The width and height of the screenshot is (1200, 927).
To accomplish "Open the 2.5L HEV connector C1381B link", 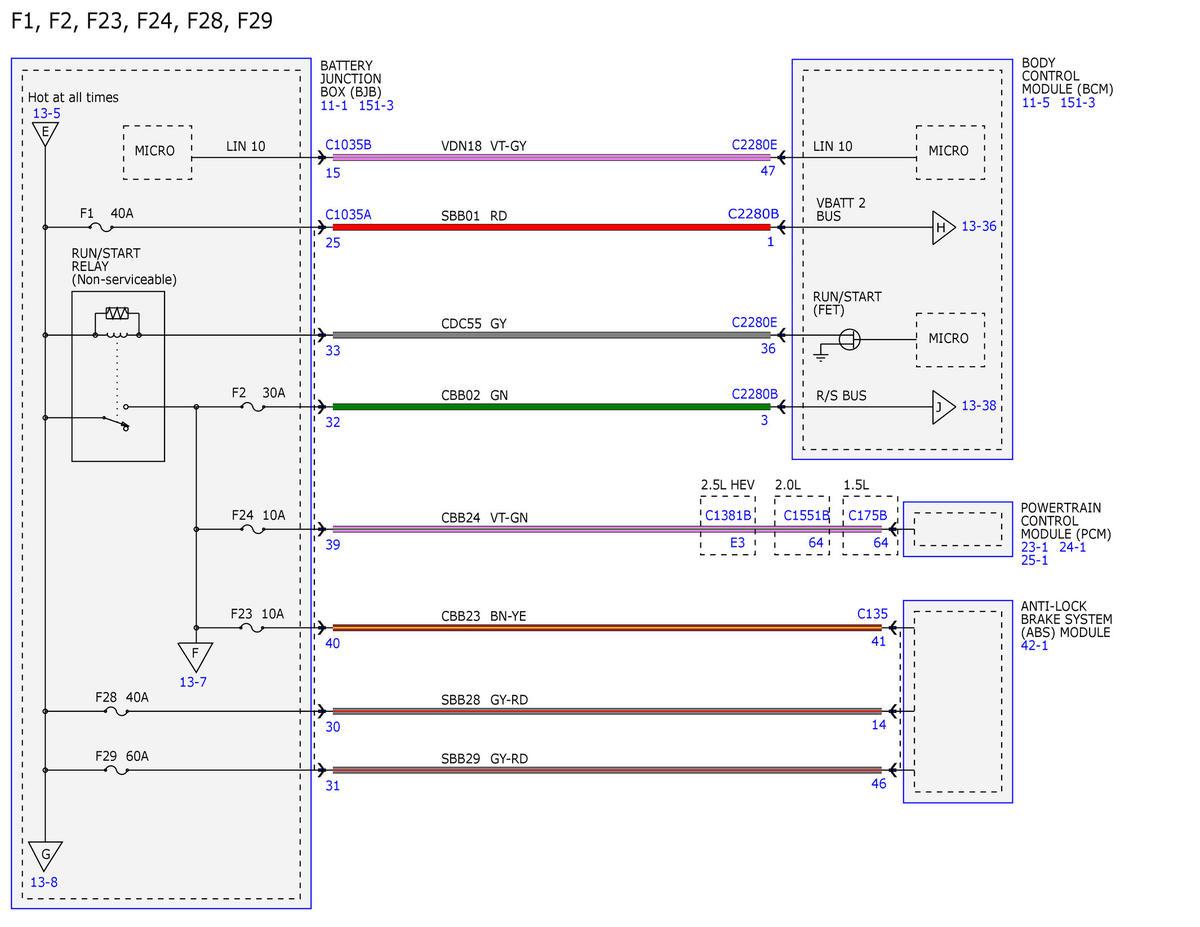I will click(x=728, y=516).
